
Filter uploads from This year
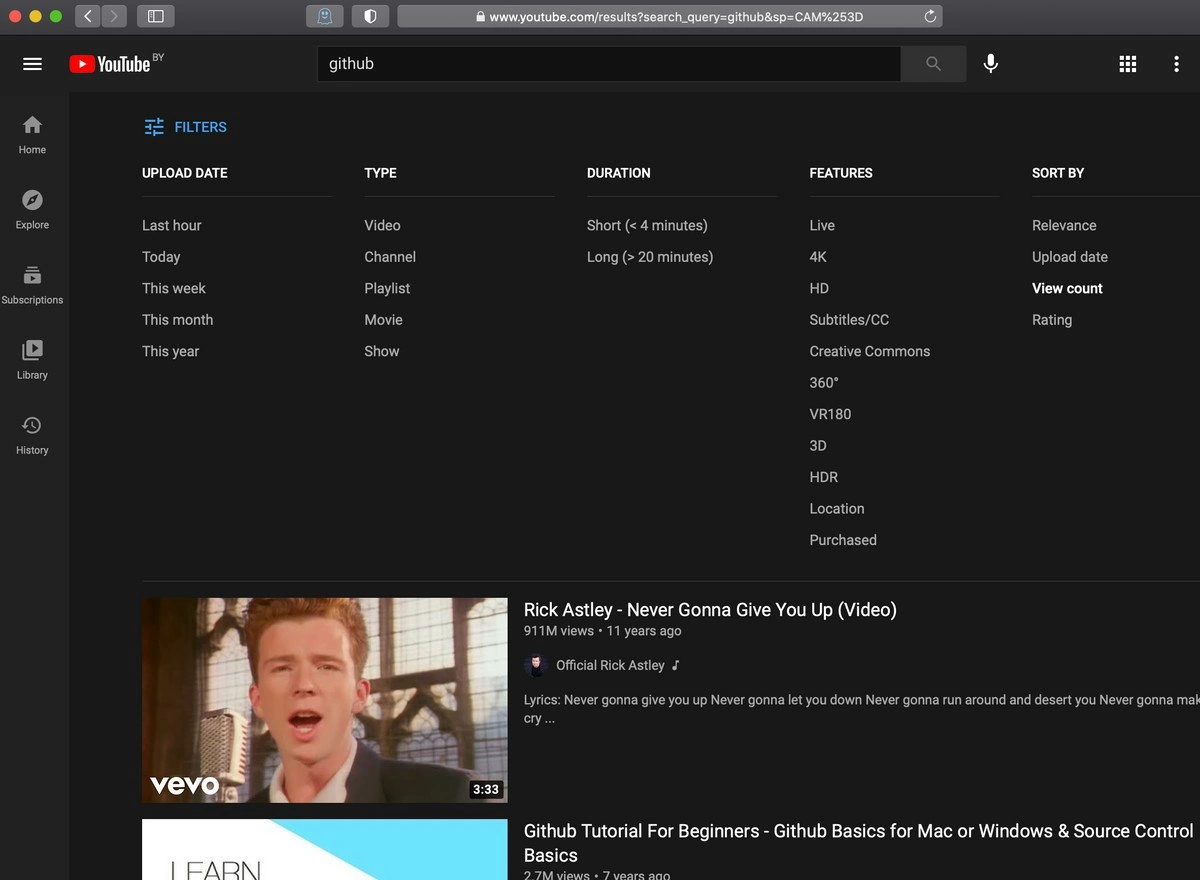click(171, 351)
